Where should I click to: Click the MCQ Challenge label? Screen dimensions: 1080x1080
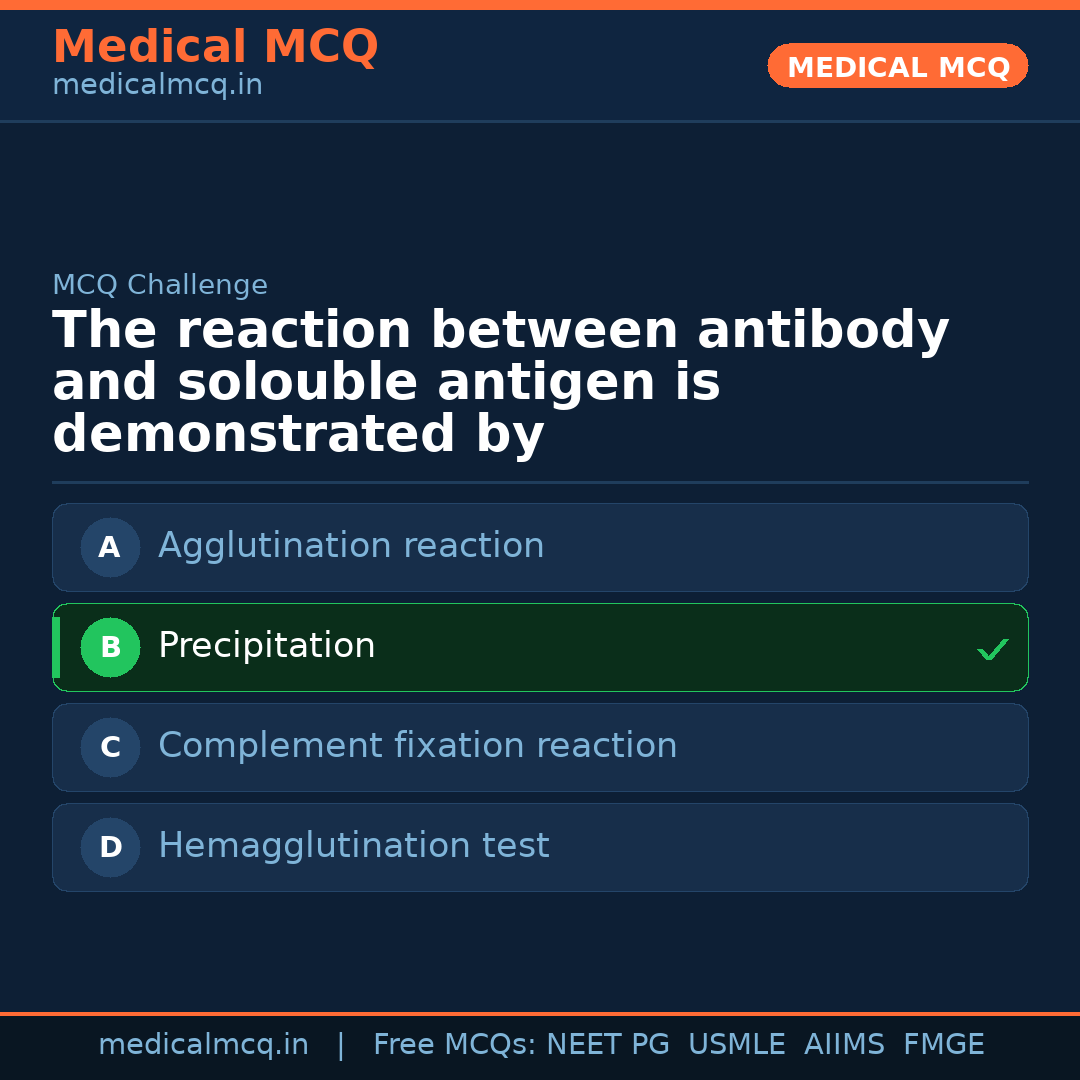tap(160, 285)
